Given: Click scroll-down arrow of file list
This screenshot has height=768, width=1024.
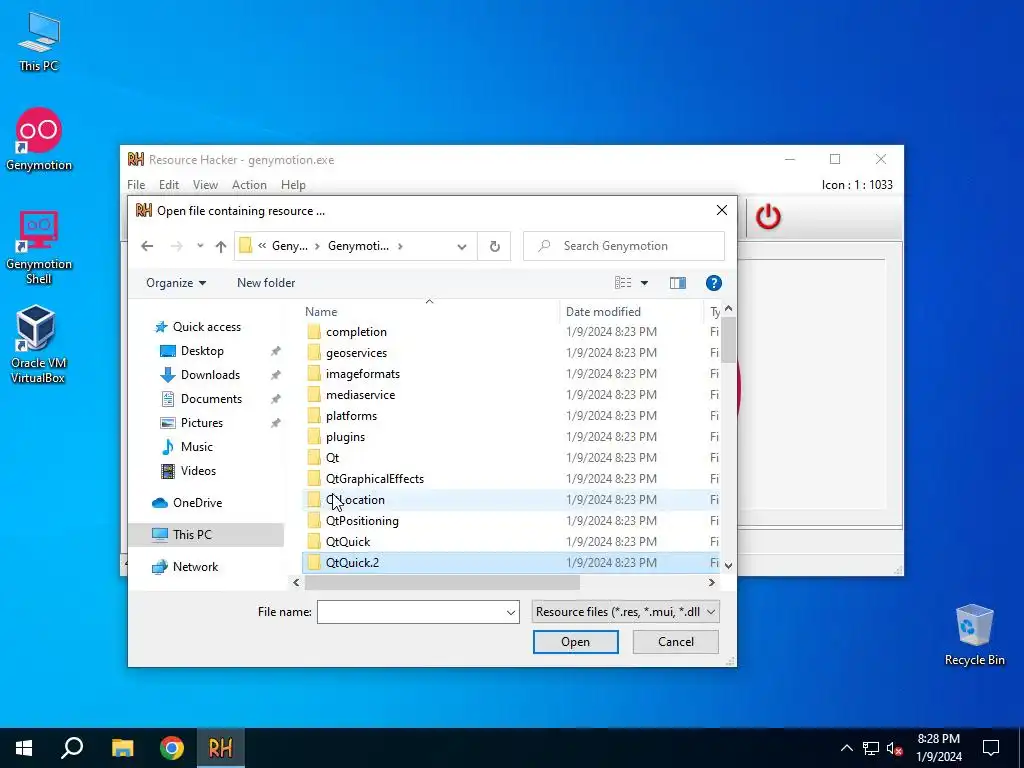Looking at the screenshot, I should click(728, 566).
